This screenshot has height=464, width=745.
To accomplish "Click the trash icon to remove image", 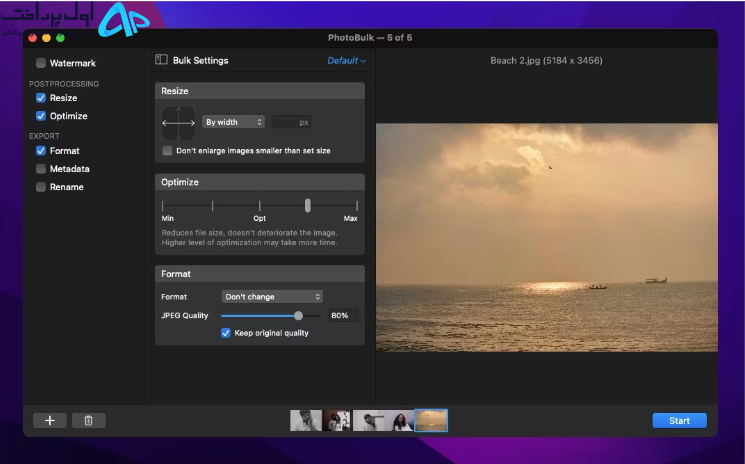I will (x=88, y=420).
